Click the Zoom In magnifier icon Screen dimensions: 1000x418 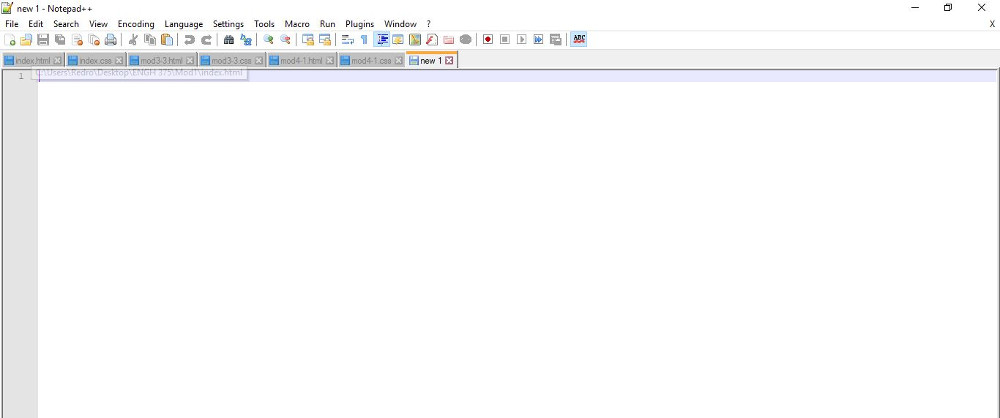(x=268, y=40)
